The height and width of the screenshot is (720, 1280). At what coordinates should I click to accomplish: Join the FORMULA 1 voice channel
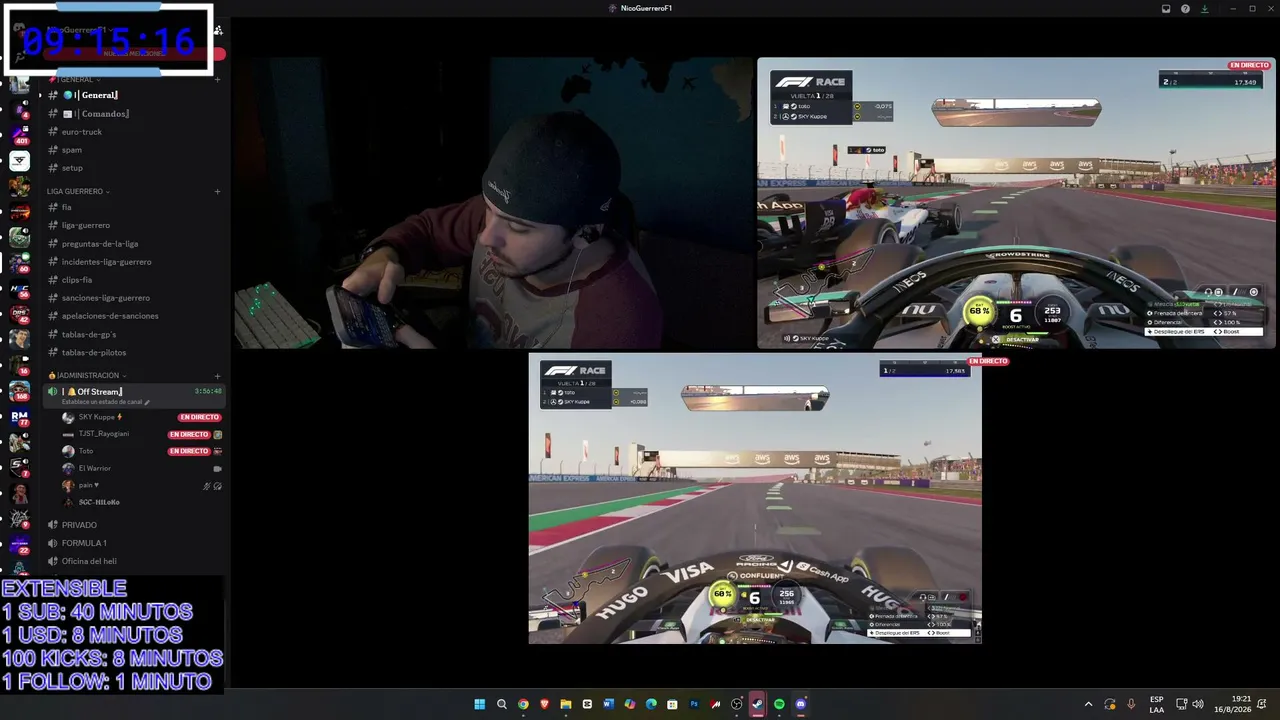pos(135,543)
